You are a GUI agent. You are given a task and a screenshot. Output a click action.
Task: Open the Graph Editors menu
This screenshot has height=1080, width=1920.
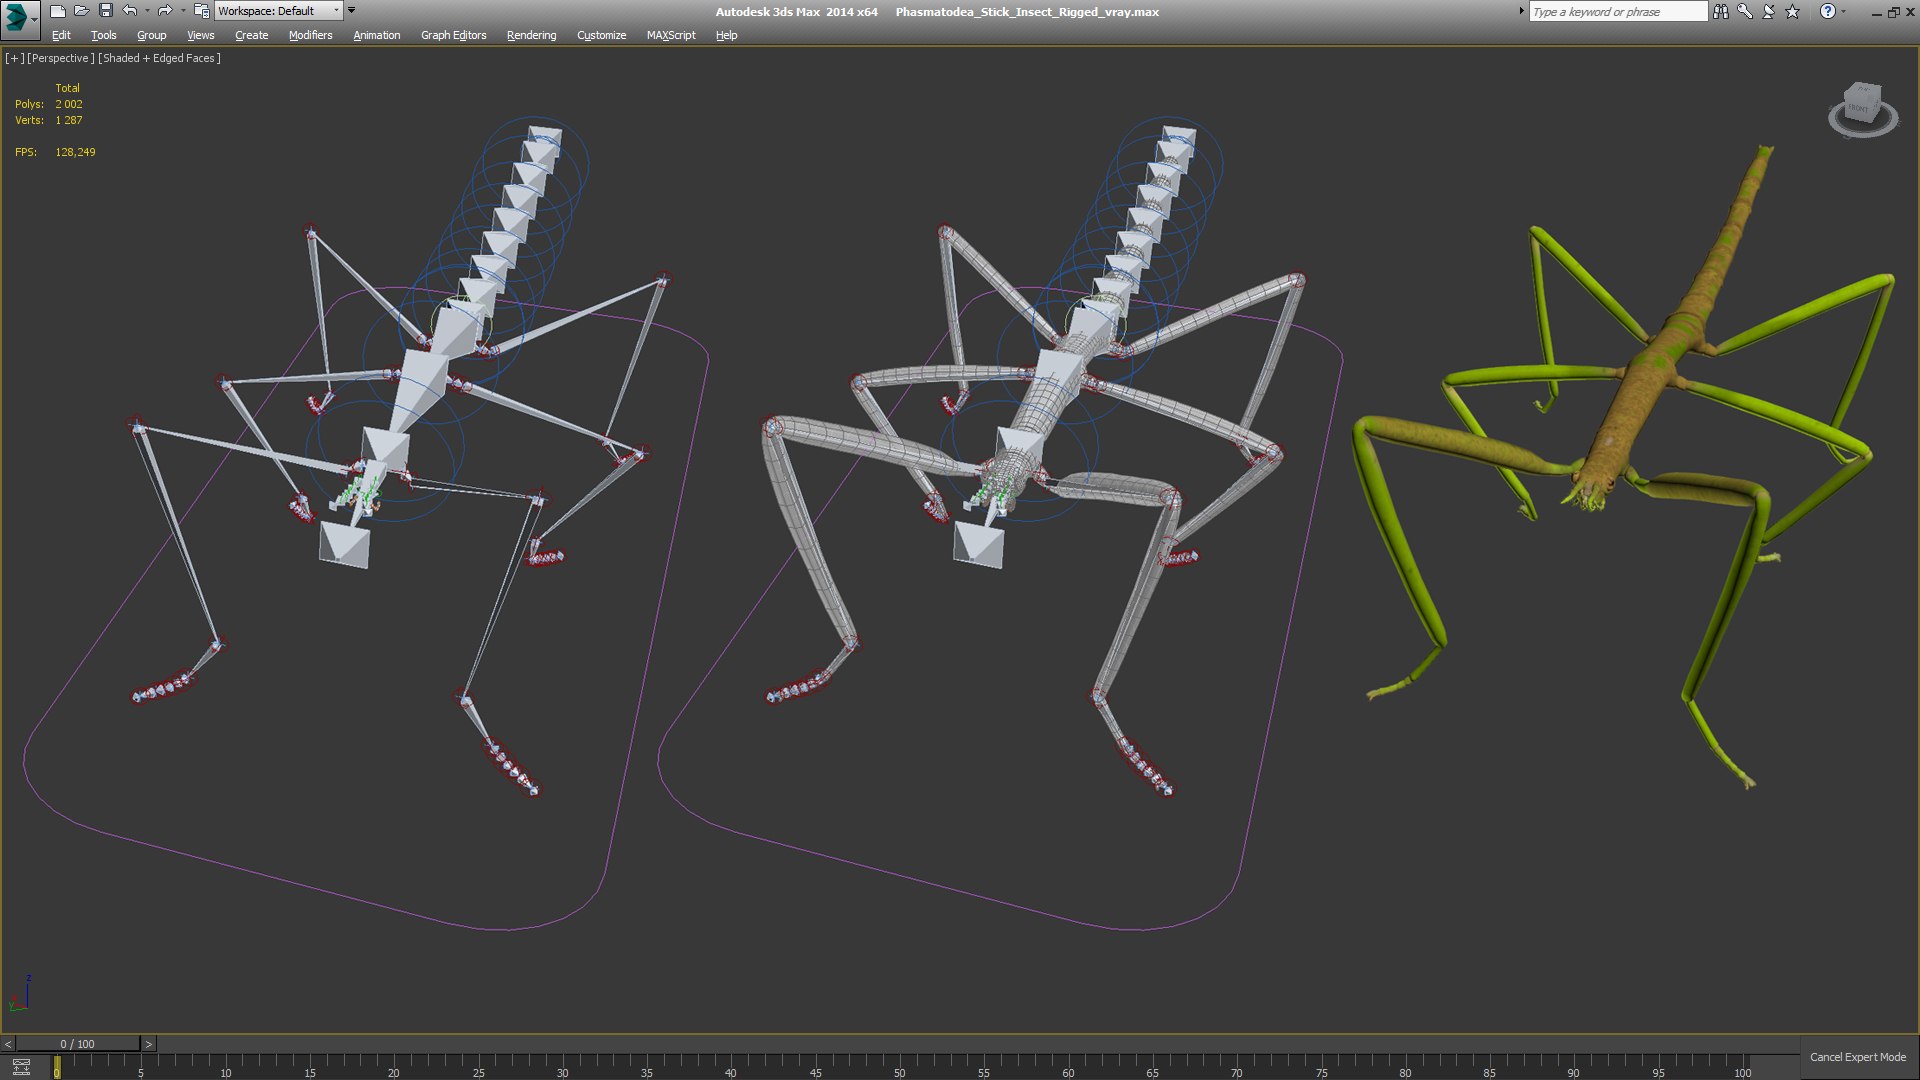453,35
